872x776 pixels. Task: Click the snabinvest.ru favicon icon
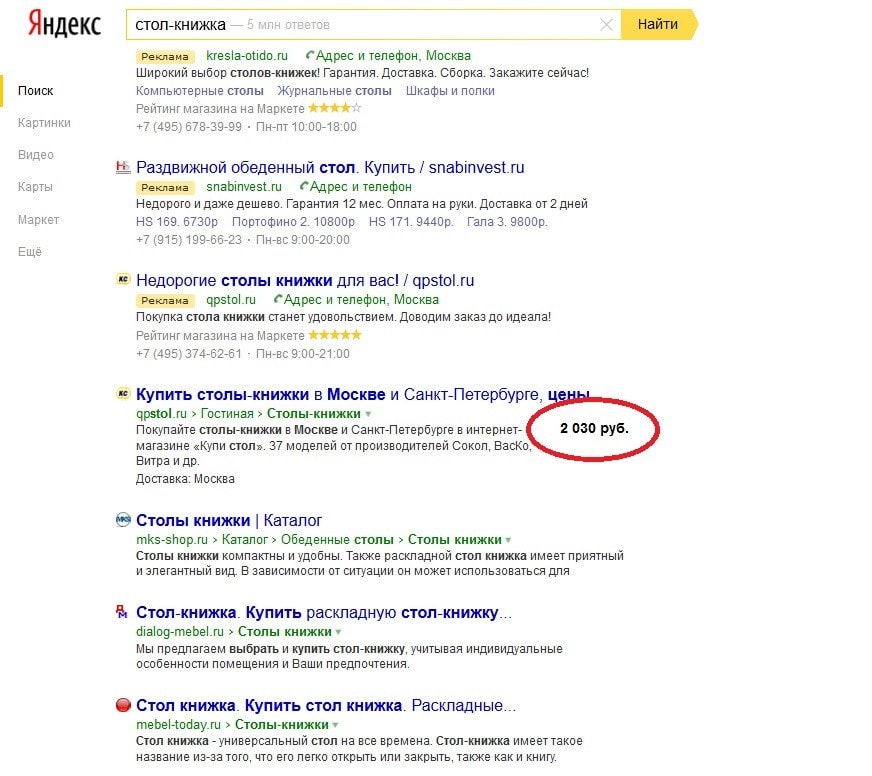click(x=123, y=168)
